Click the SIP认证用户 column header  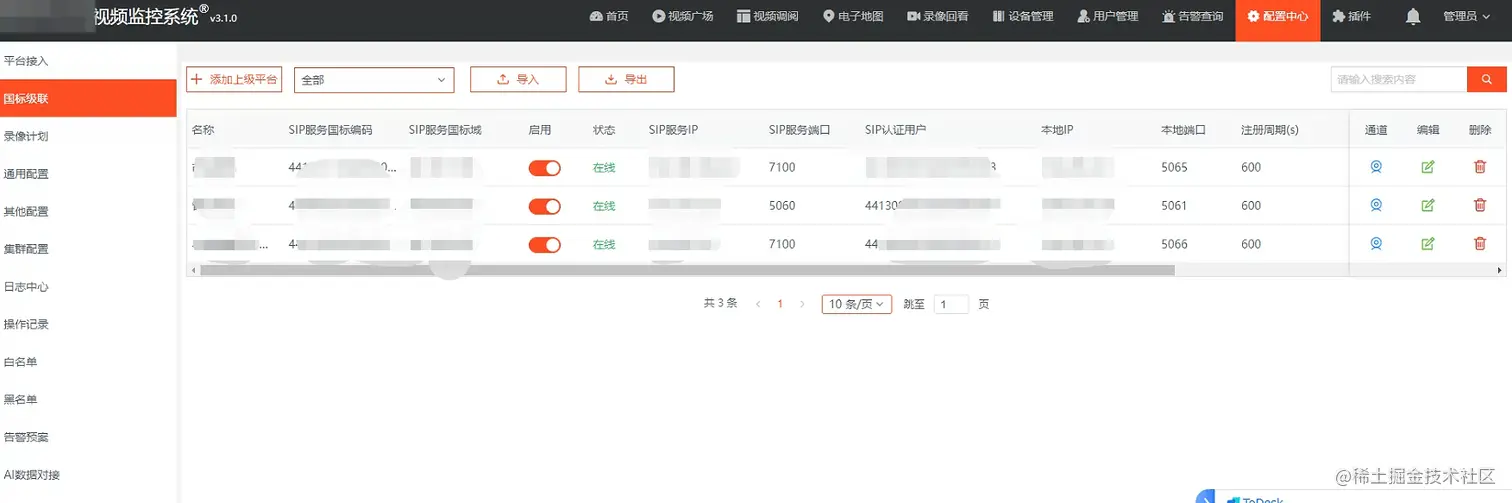coord(895,130)
